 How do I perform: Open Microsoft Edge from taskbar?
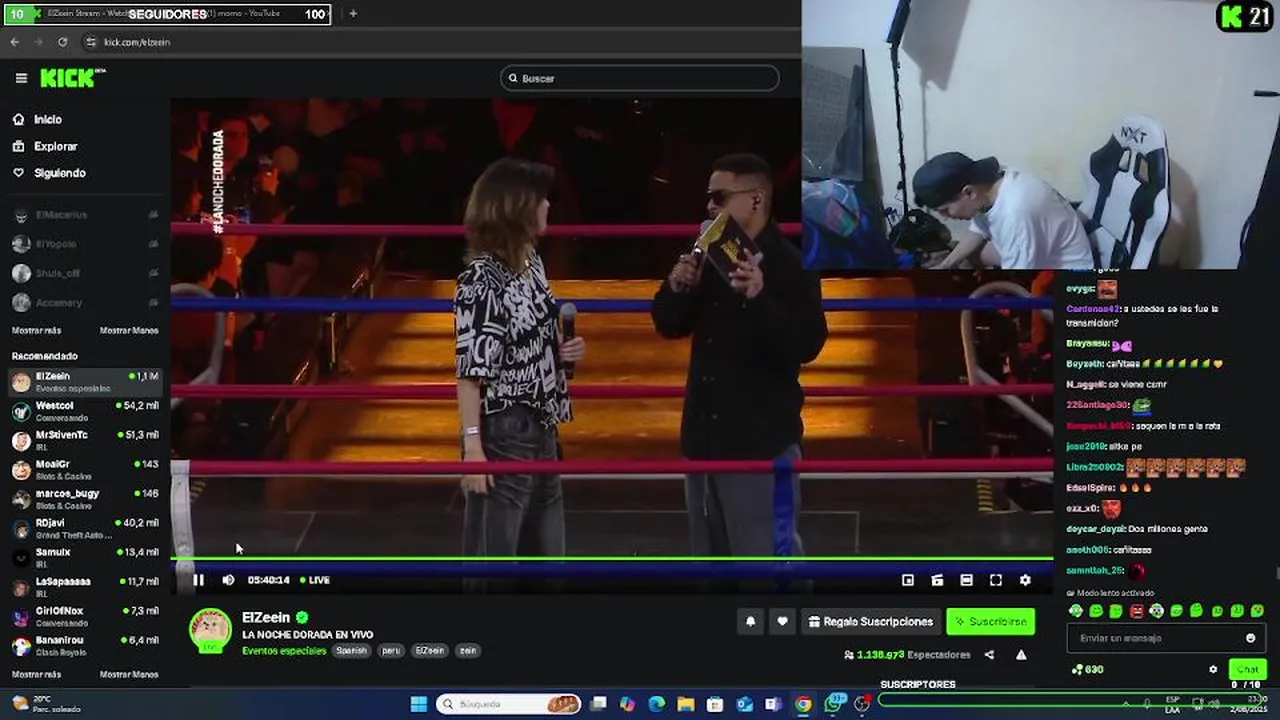click(x=656, y=704)
